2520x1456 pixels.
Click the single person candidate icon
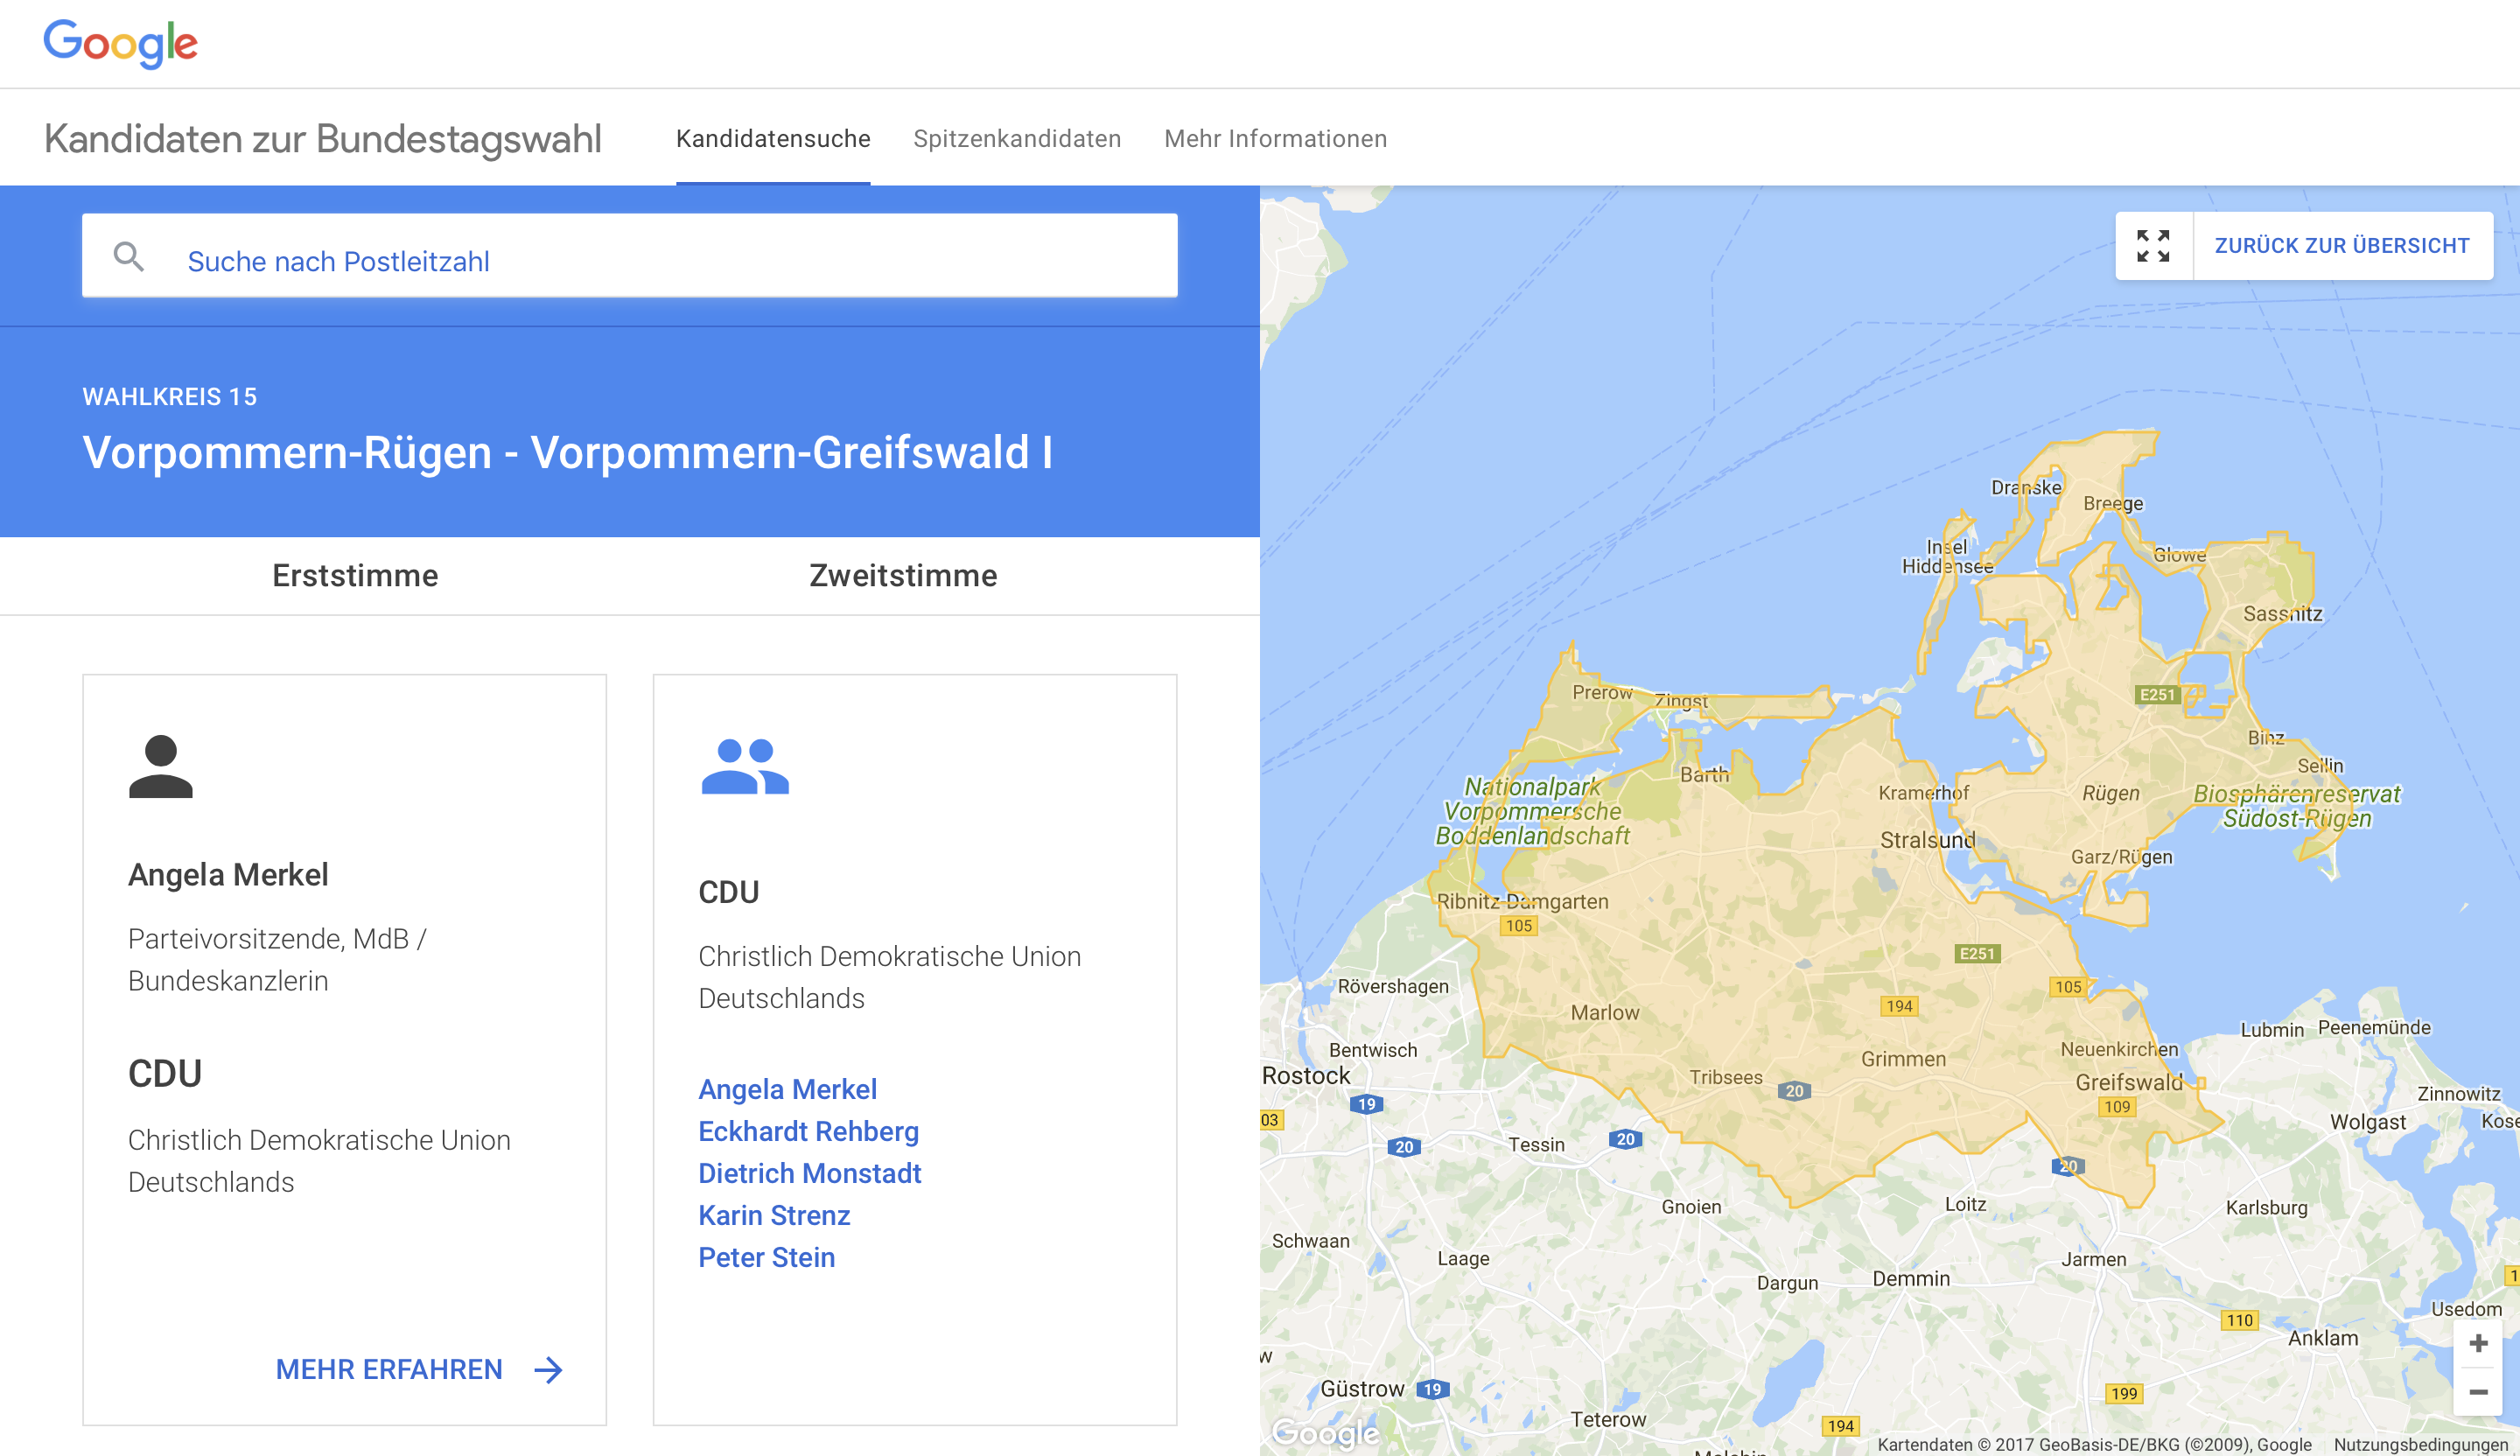[161, 766]
